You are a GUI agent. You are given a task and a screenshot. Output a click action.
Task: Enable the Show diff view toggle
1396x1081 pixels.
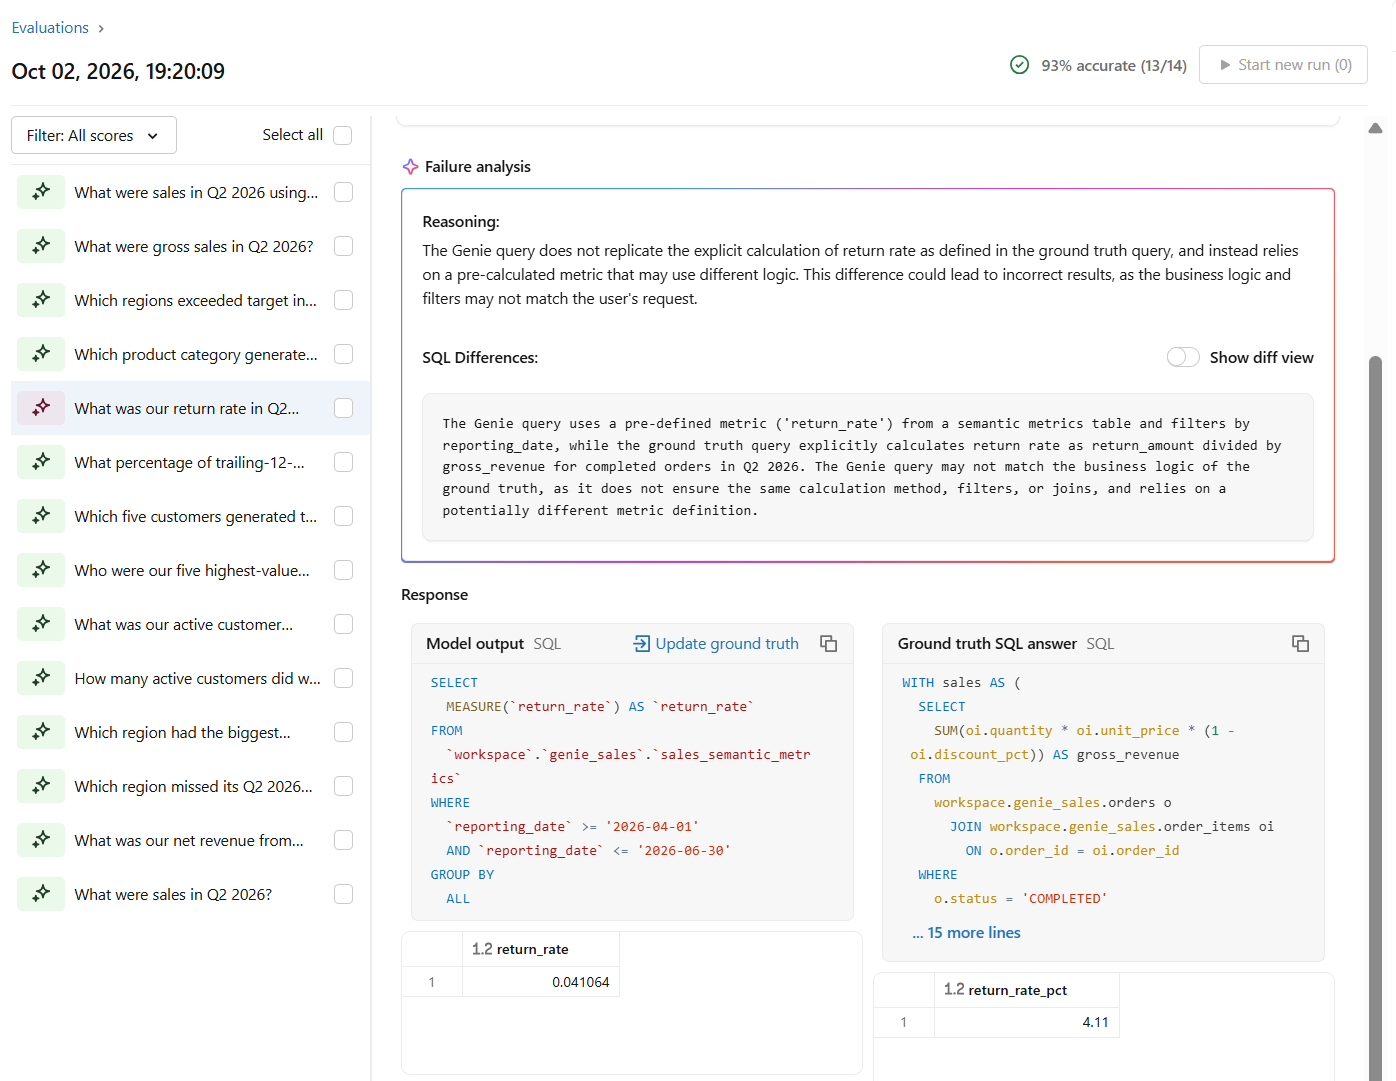tap(1183, 357)
